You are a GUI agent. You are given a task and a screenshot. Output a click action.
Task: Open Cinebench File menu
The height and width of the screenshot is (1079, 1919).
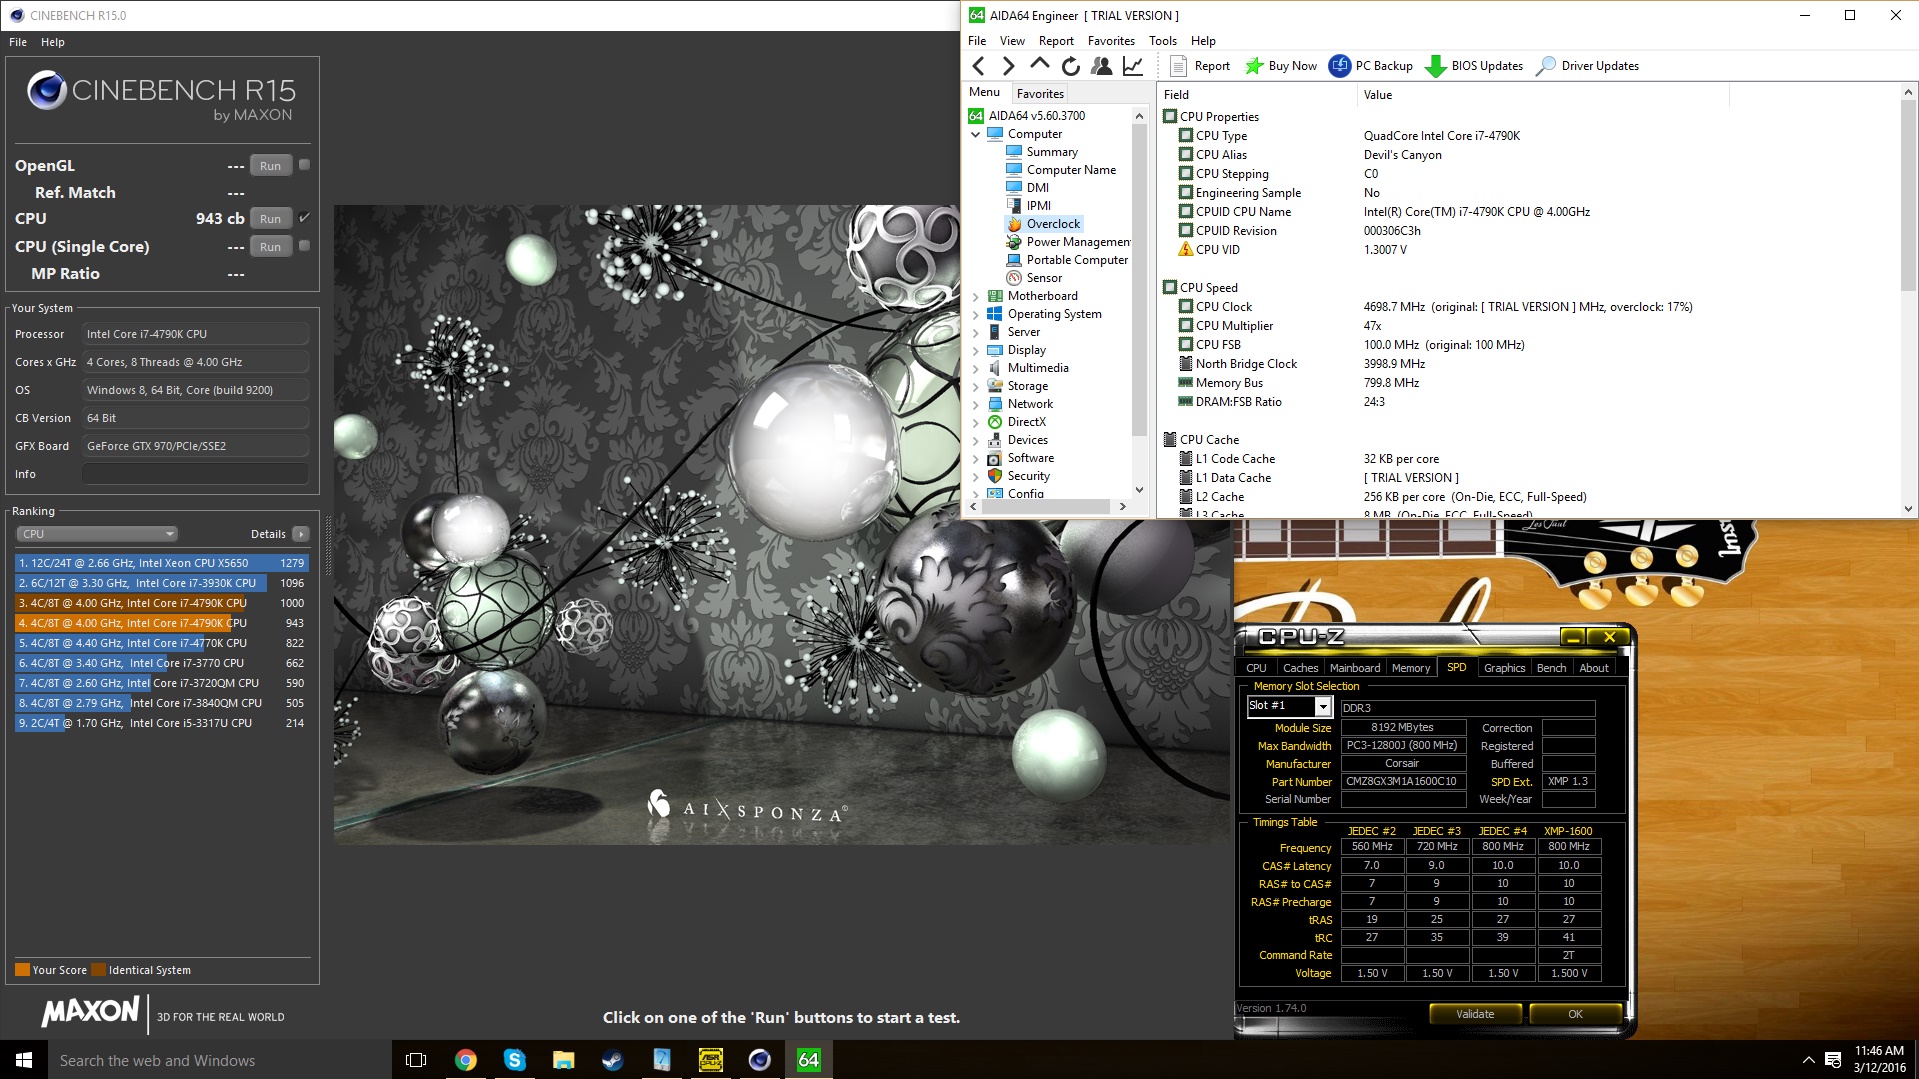click(x=18, y=42)
